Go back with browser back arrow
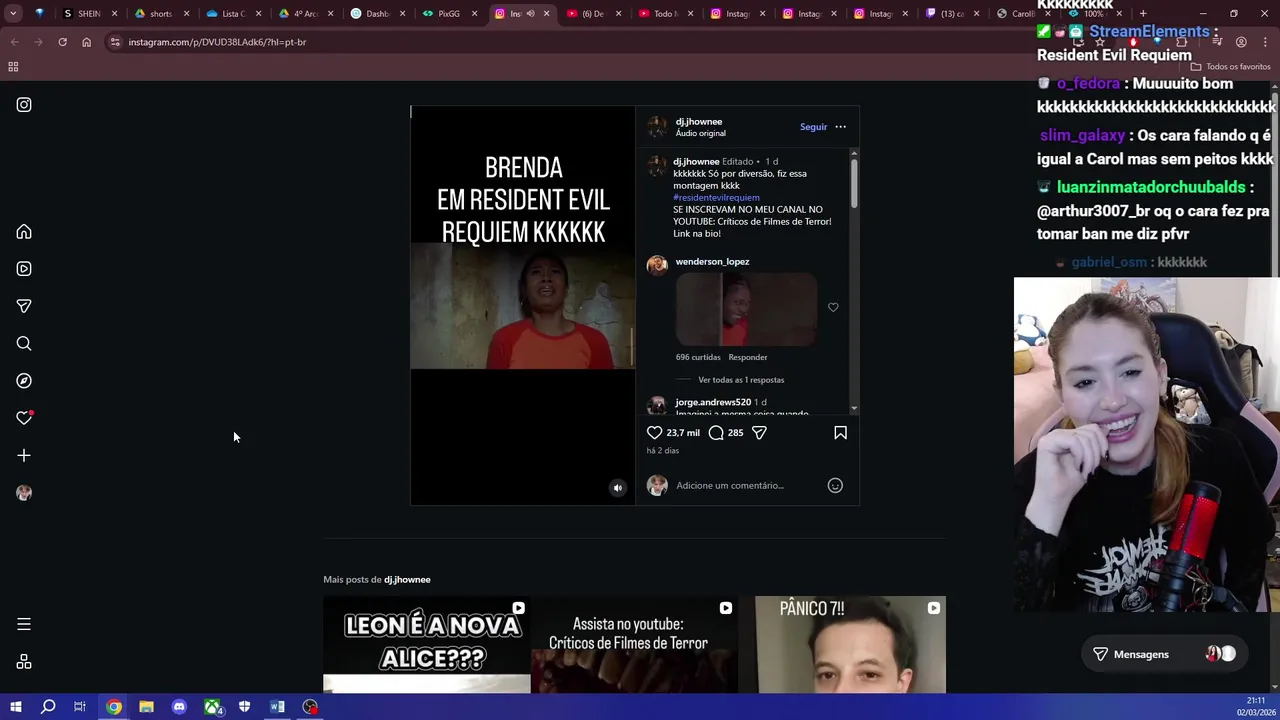The image size is (1280, 720). pos(14,42)
